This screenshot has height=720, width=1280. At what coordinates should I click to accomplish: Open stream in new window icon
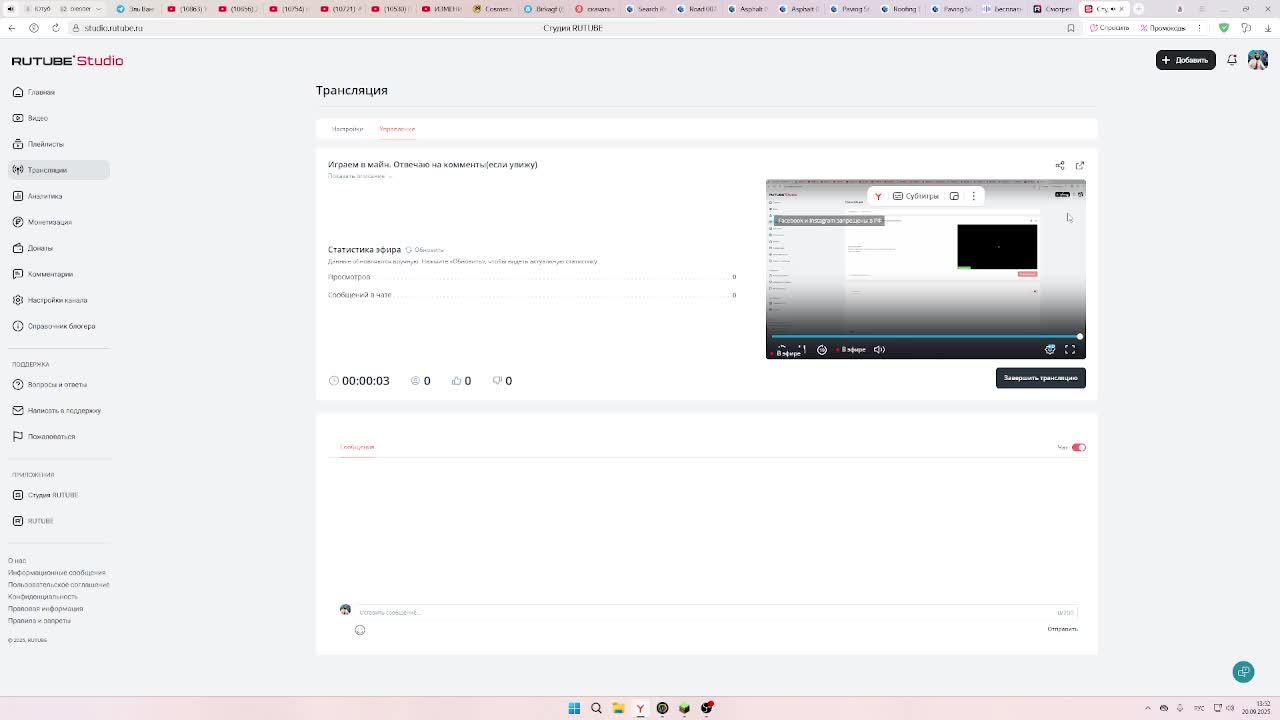pyautogui.click(x=1080, y=165)
